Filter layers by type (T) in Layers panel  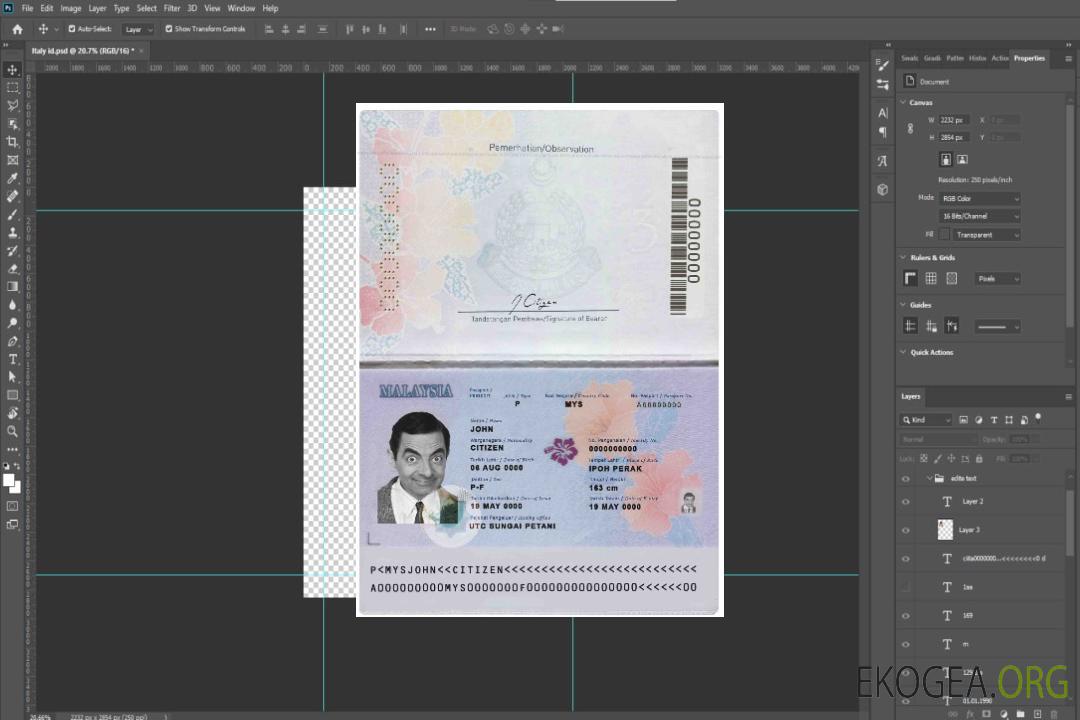click(994, 420)
